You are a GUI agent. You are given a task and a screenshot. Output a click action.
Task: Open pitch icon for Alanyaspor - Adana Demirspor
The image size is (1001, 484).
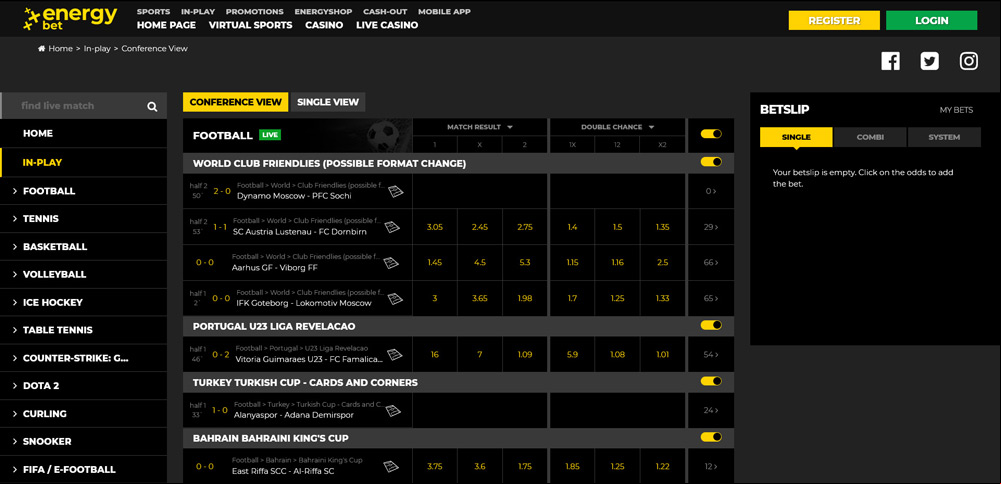(x=392, y=410)
